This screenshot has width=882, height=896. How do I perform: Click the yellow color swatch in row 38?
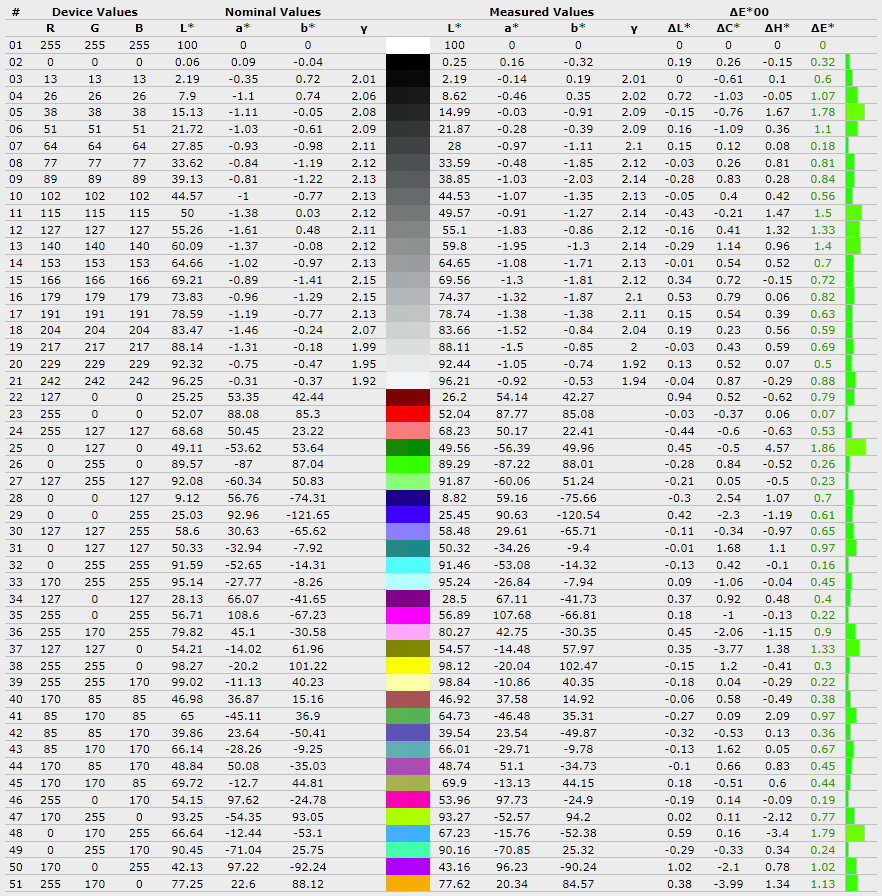pyautogui.click(x=407, y=666)
